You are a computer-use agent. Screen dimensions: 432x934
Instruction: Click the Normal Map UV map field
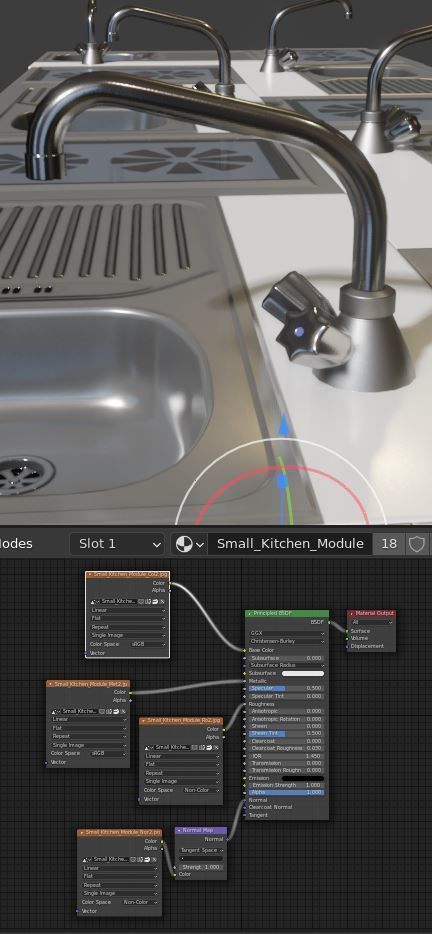coord(201,858)
